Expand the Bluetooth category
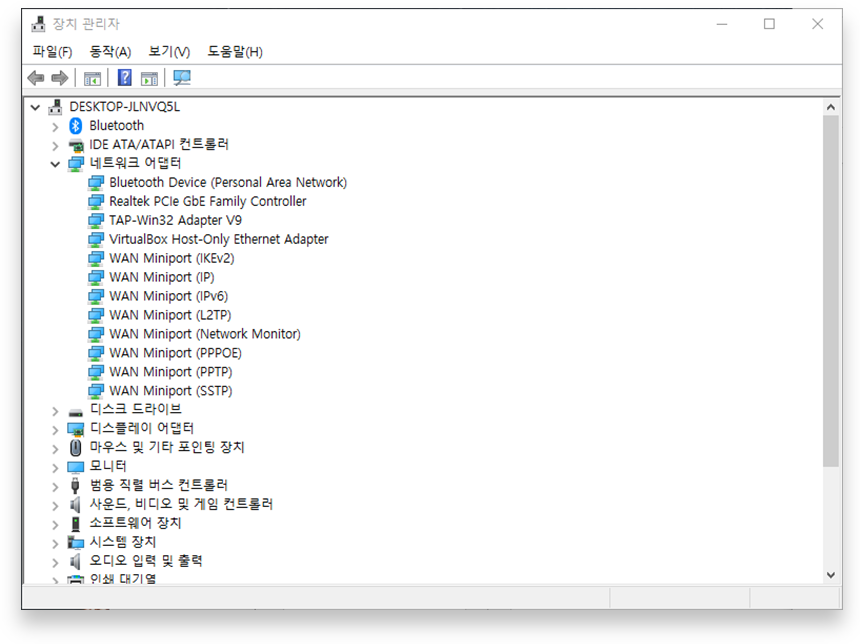 point(55,127)
